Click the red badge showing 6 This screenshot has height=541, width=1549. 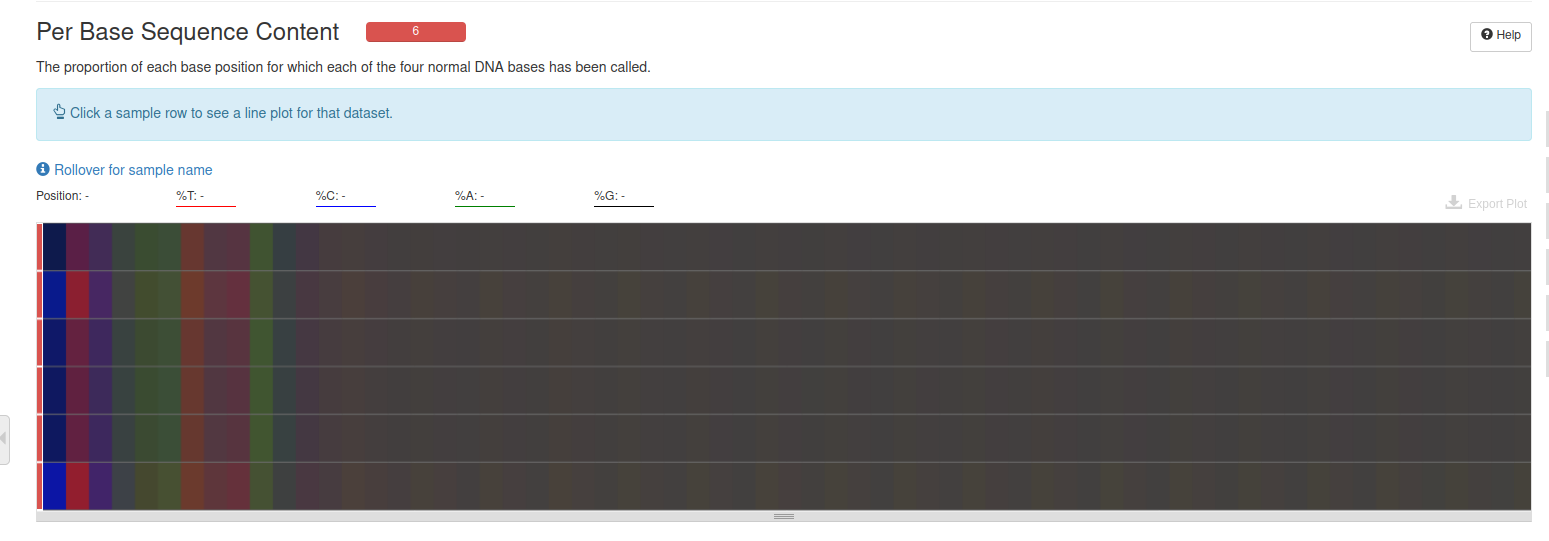point(416,32)
